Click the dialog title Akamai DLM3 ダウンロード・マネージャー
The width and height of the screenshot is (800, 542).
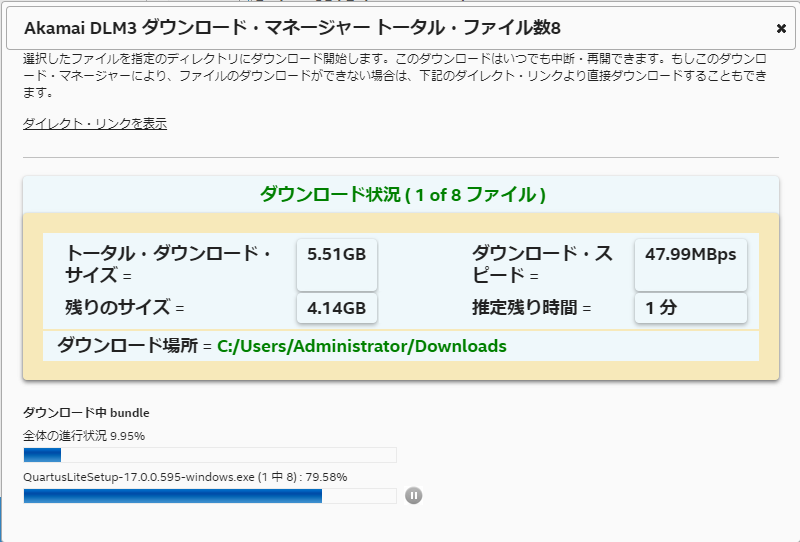[x=197, y=28]
